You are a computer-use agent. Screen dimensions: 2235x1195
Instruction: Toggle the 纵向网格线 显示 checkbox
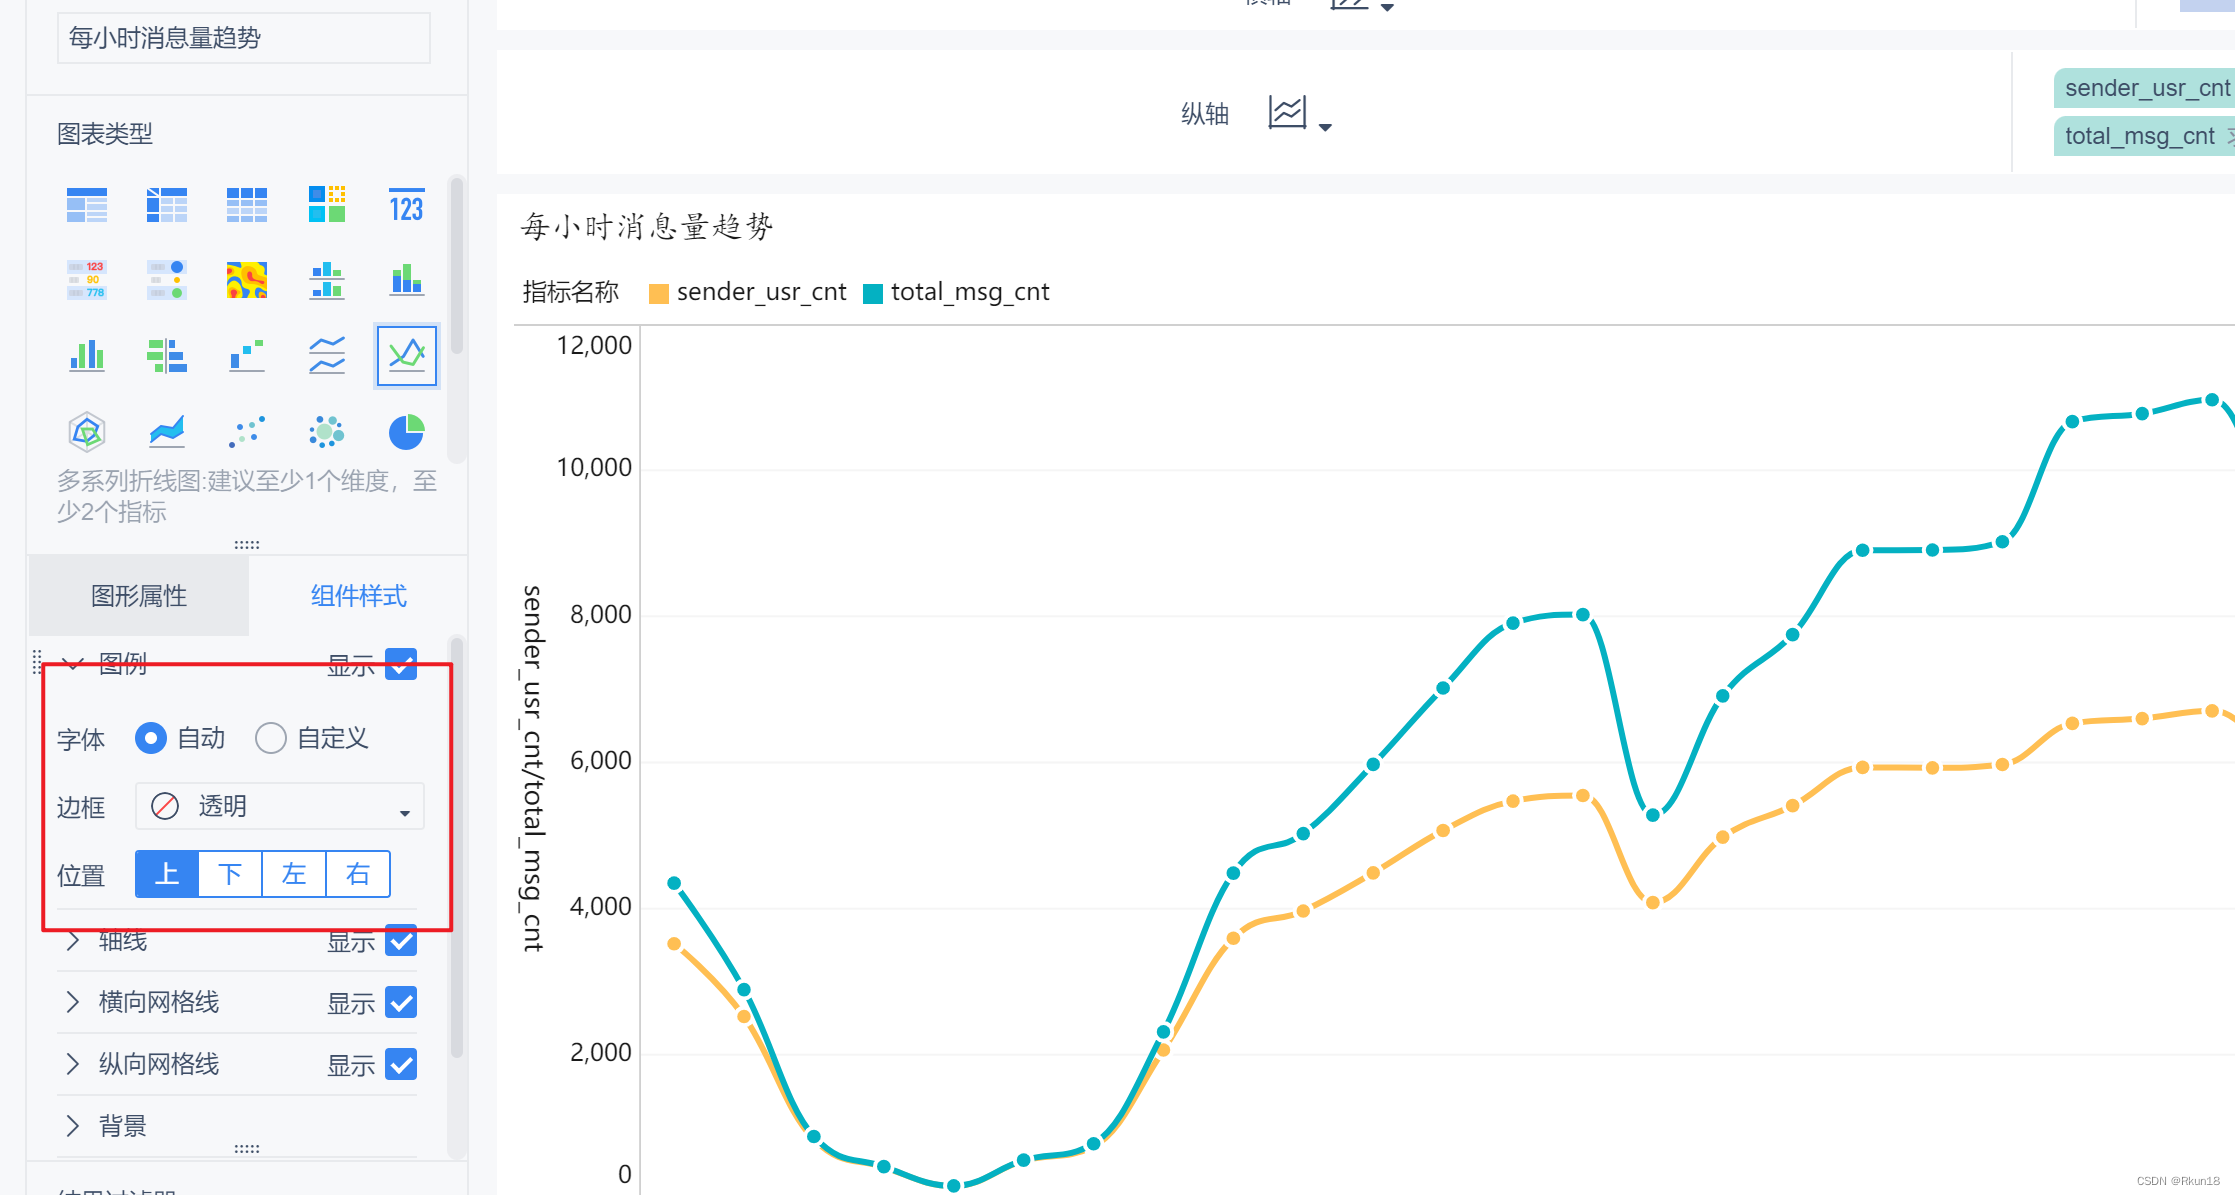(401, 1064)
